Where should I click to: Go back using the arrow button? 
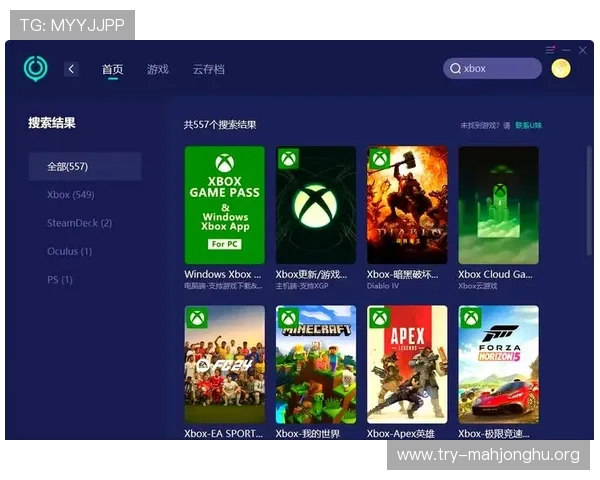[71, 69]
